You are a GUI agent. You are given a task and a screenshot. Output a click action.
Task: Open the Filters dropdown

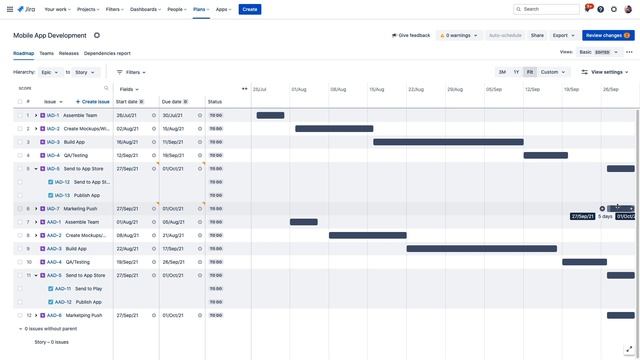tap(131, 72)
